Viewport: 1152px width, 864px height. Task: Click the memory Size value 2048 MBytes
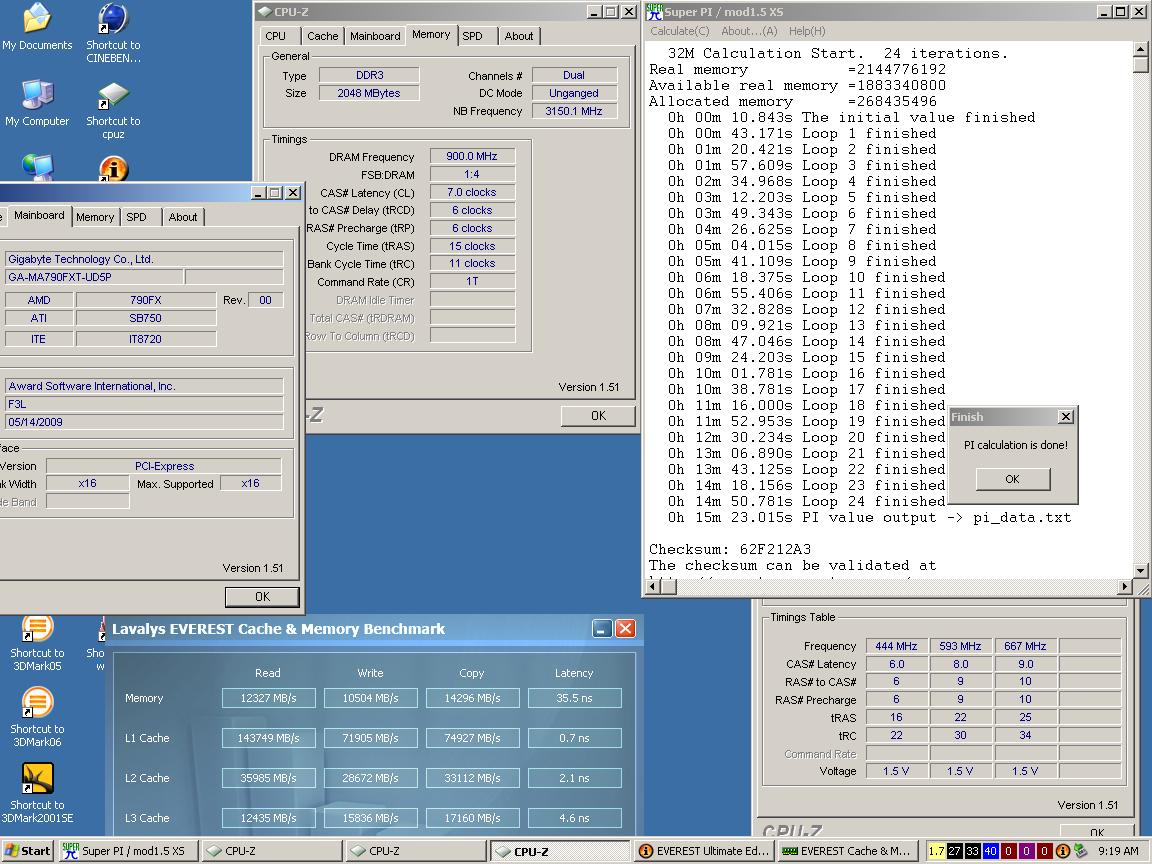(x=369, y=93)
